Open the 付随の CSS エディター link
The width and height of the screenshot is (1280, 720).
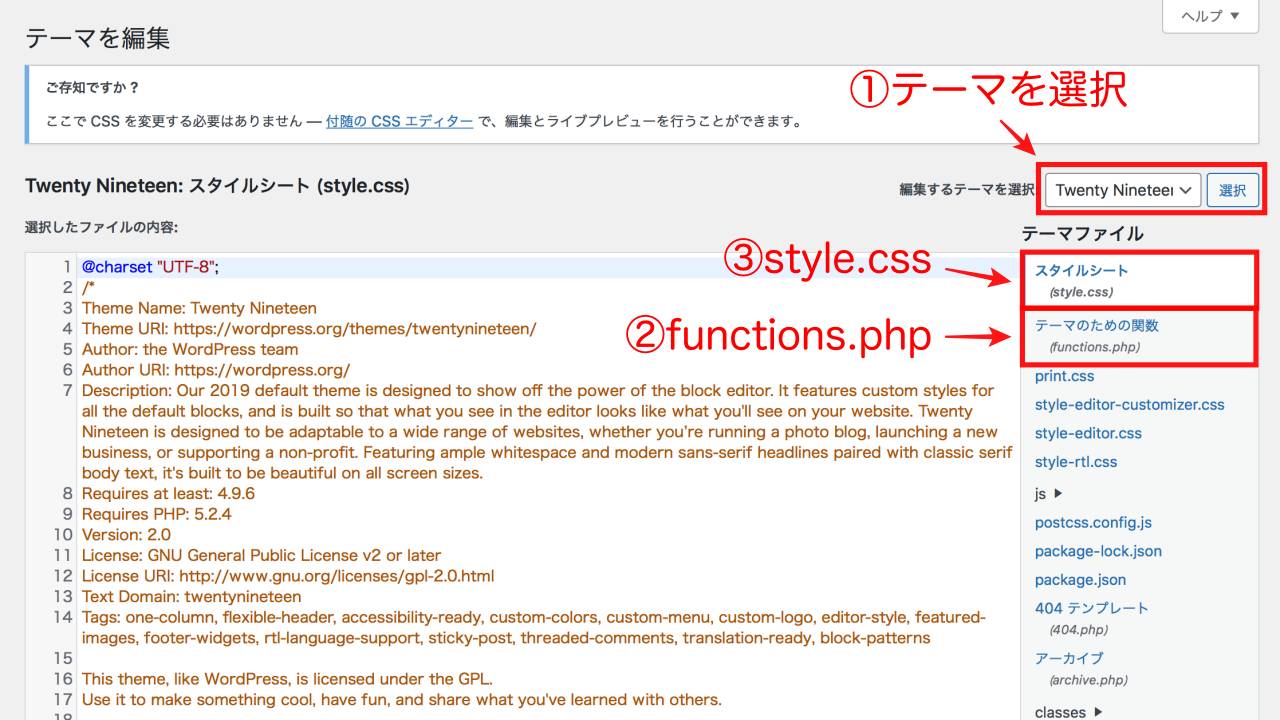(x=399, y=121)
